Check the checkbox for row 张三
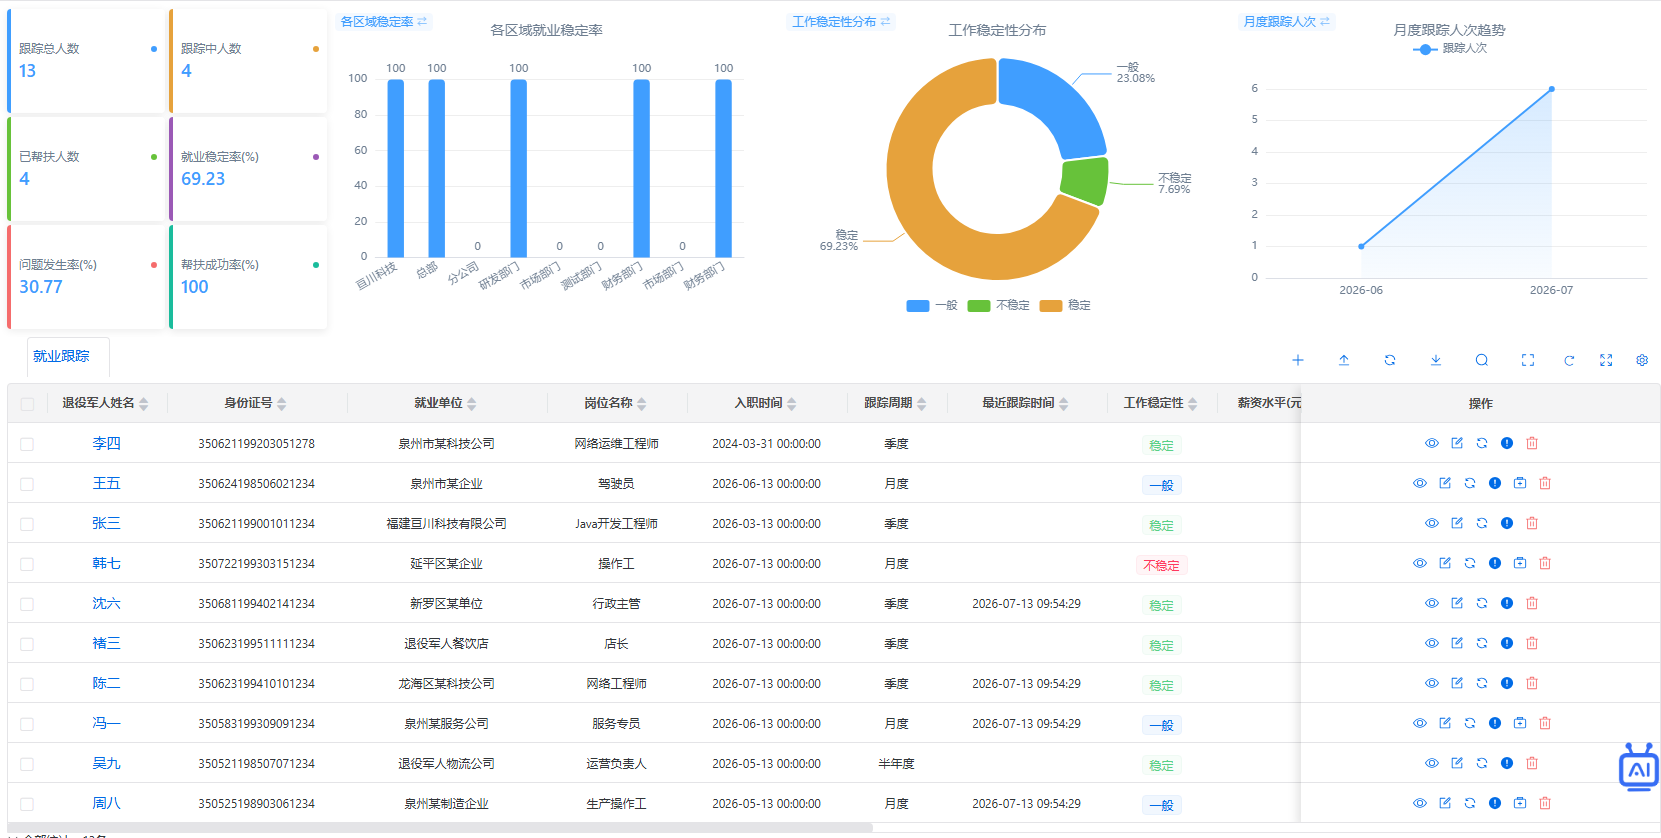Image resolution: width=1661 pixels, height=838 pixels. click(x=27, y=524)
